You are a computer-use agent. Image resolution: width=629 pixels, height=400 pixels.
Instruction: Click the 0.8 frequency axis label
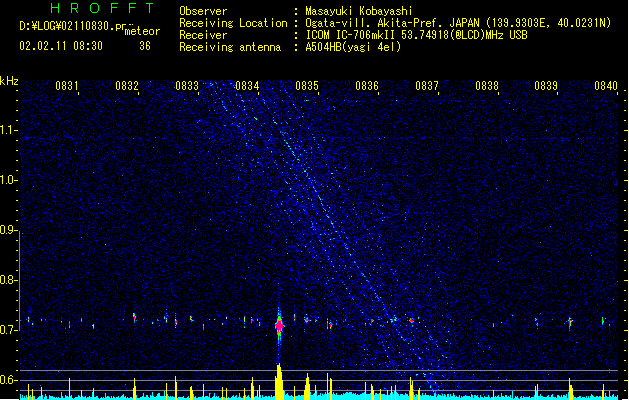(x=9, y=280)
